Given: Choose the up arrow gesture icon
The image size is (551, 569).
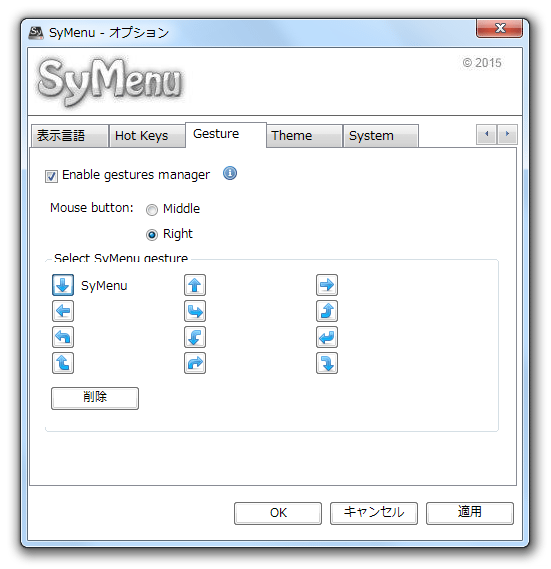Looking at the screenshot, I should [x=195, y=285].
